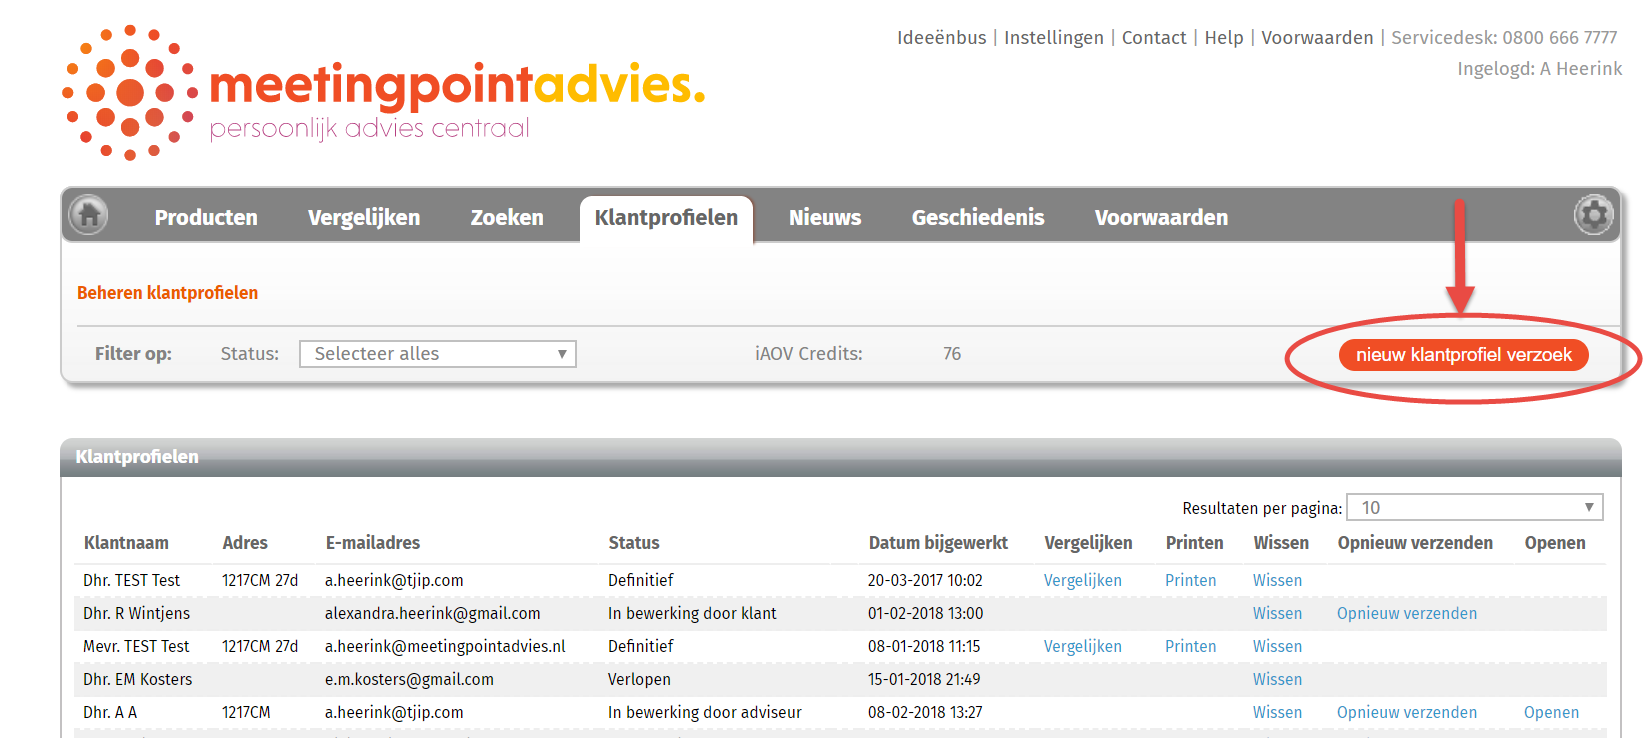Image resolution: width=1645 pixels, height=738 pixels.
Task: Open the Ideeënbus link
Action: 941,38
